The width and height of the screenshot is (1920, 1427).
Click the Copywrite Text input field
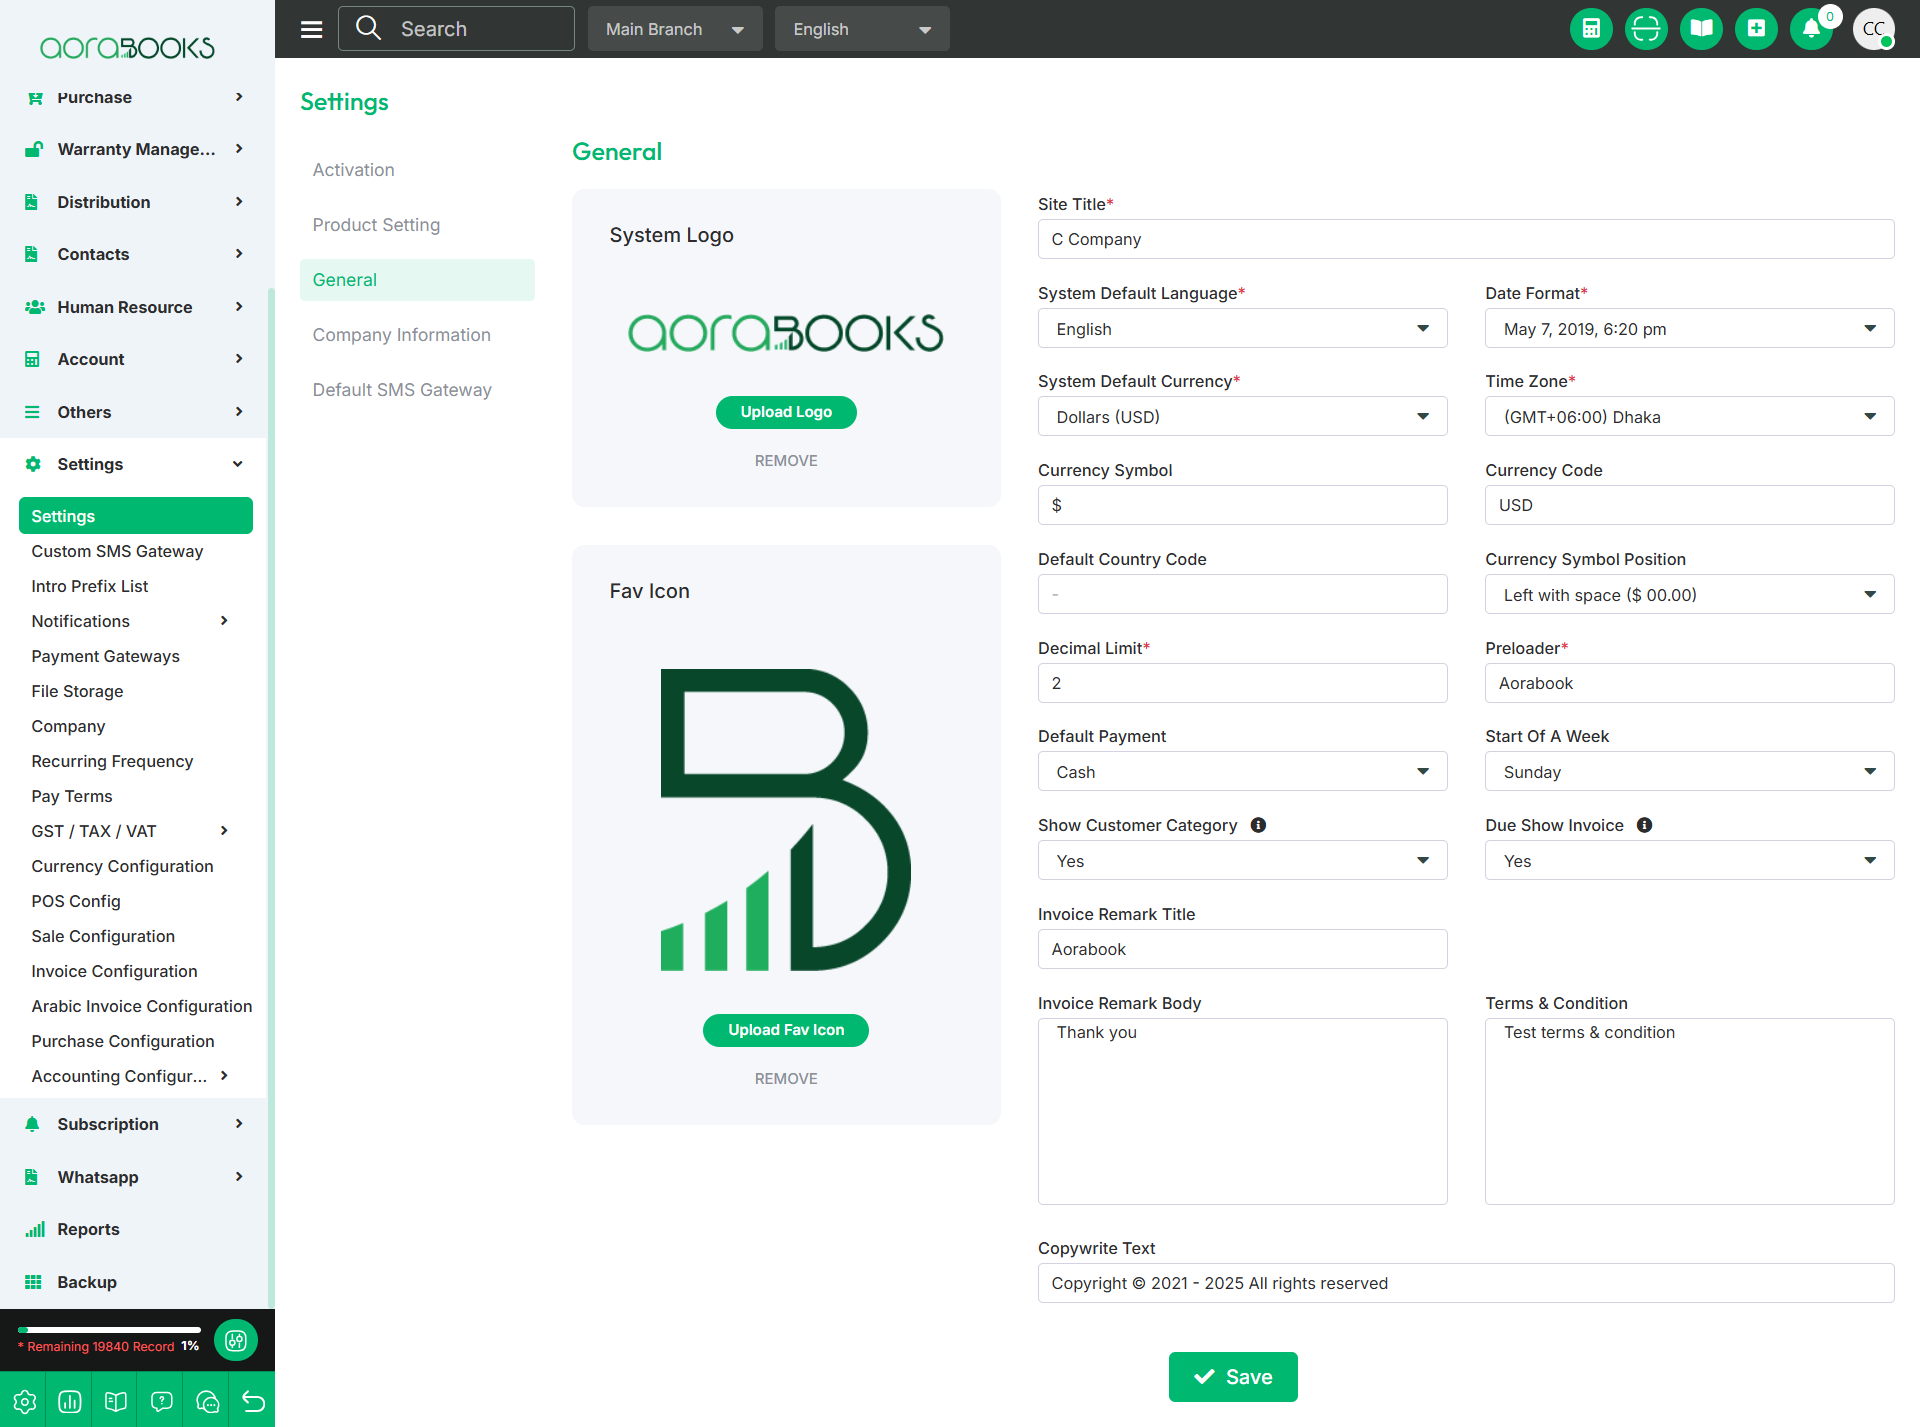[x=1466, y=1283]
